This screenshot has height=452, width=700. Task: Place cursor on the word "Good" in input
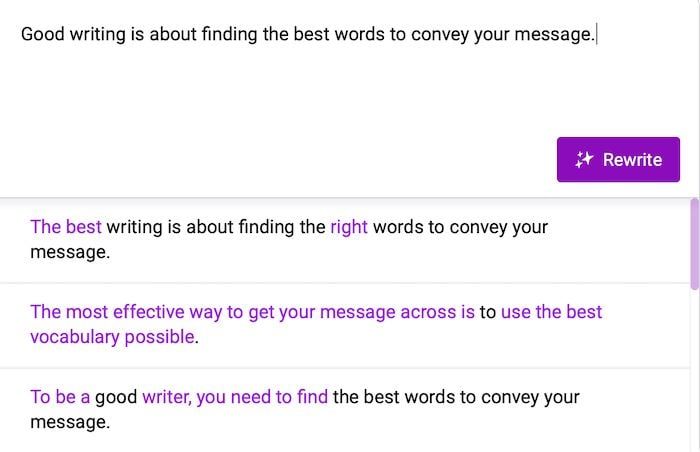pos(43,34)
